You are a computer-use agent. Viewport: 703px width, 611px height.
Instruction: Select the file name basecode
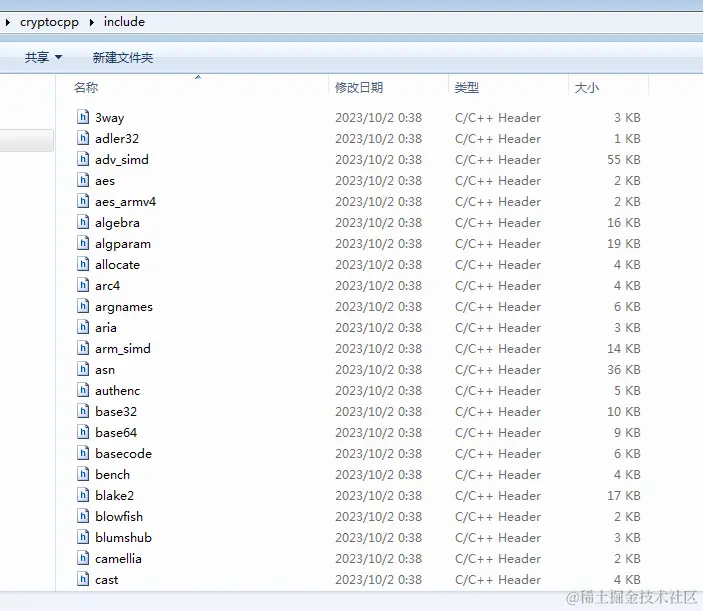[x=123, y=454]
